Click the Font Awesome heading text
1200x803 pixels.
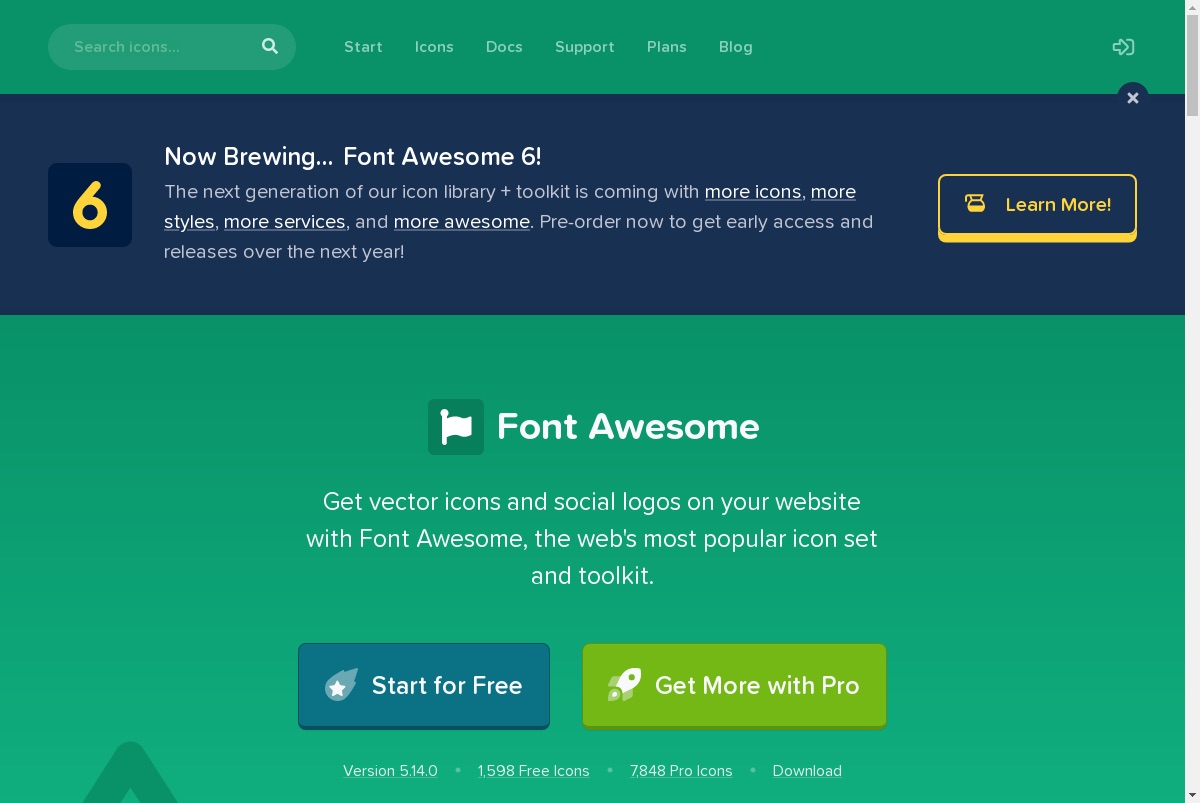628,427
